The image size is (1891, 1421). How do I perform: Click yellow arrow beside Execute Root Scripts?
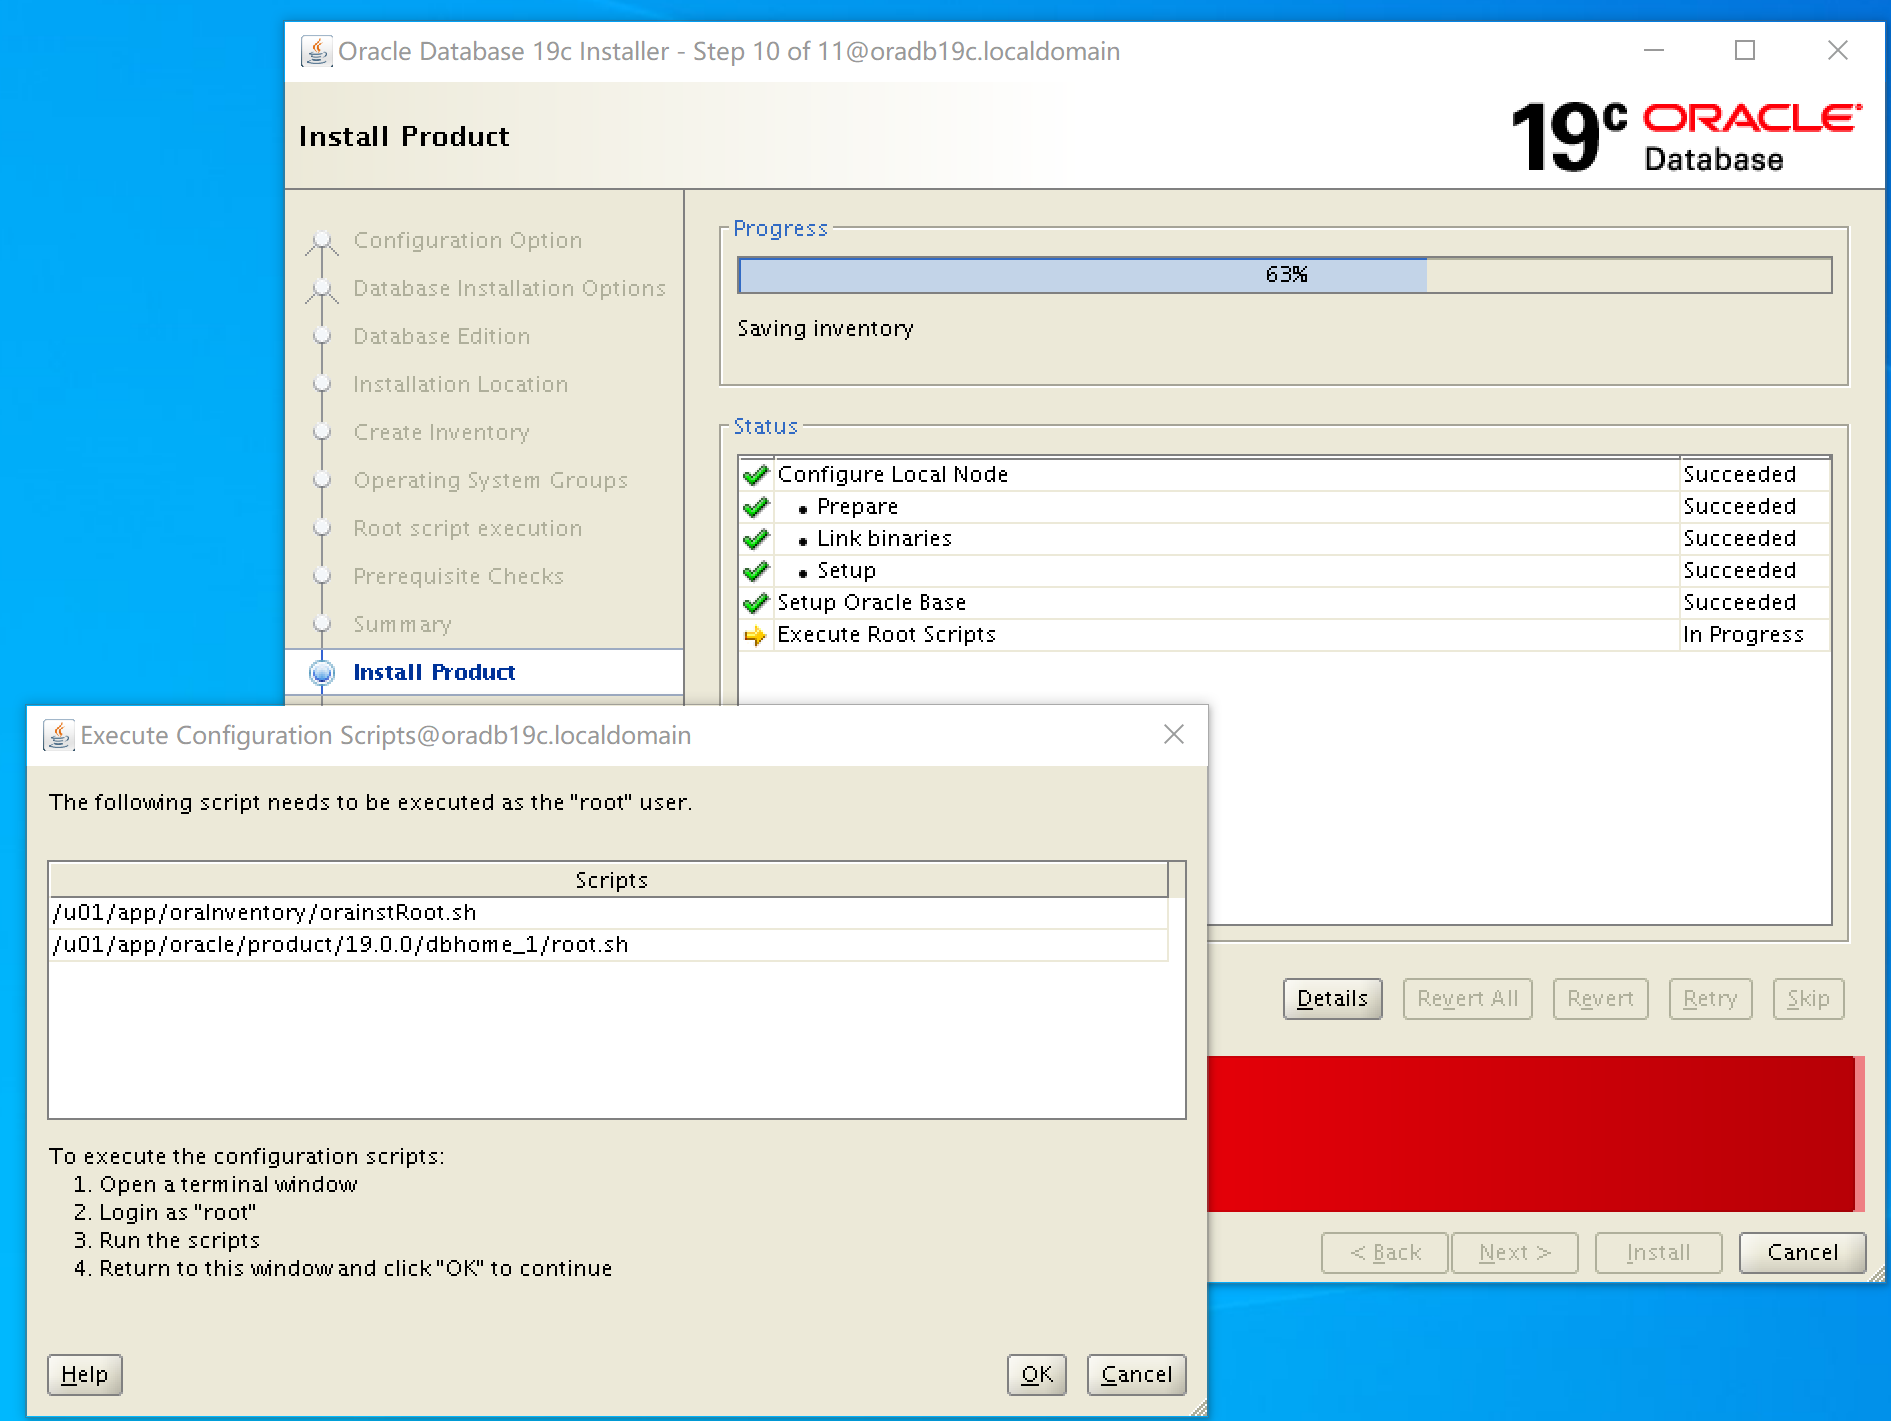click(x=756, y=635)
